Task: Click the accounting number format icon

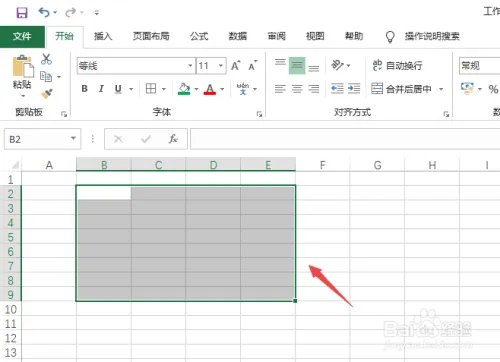Action: click(467, 88)
